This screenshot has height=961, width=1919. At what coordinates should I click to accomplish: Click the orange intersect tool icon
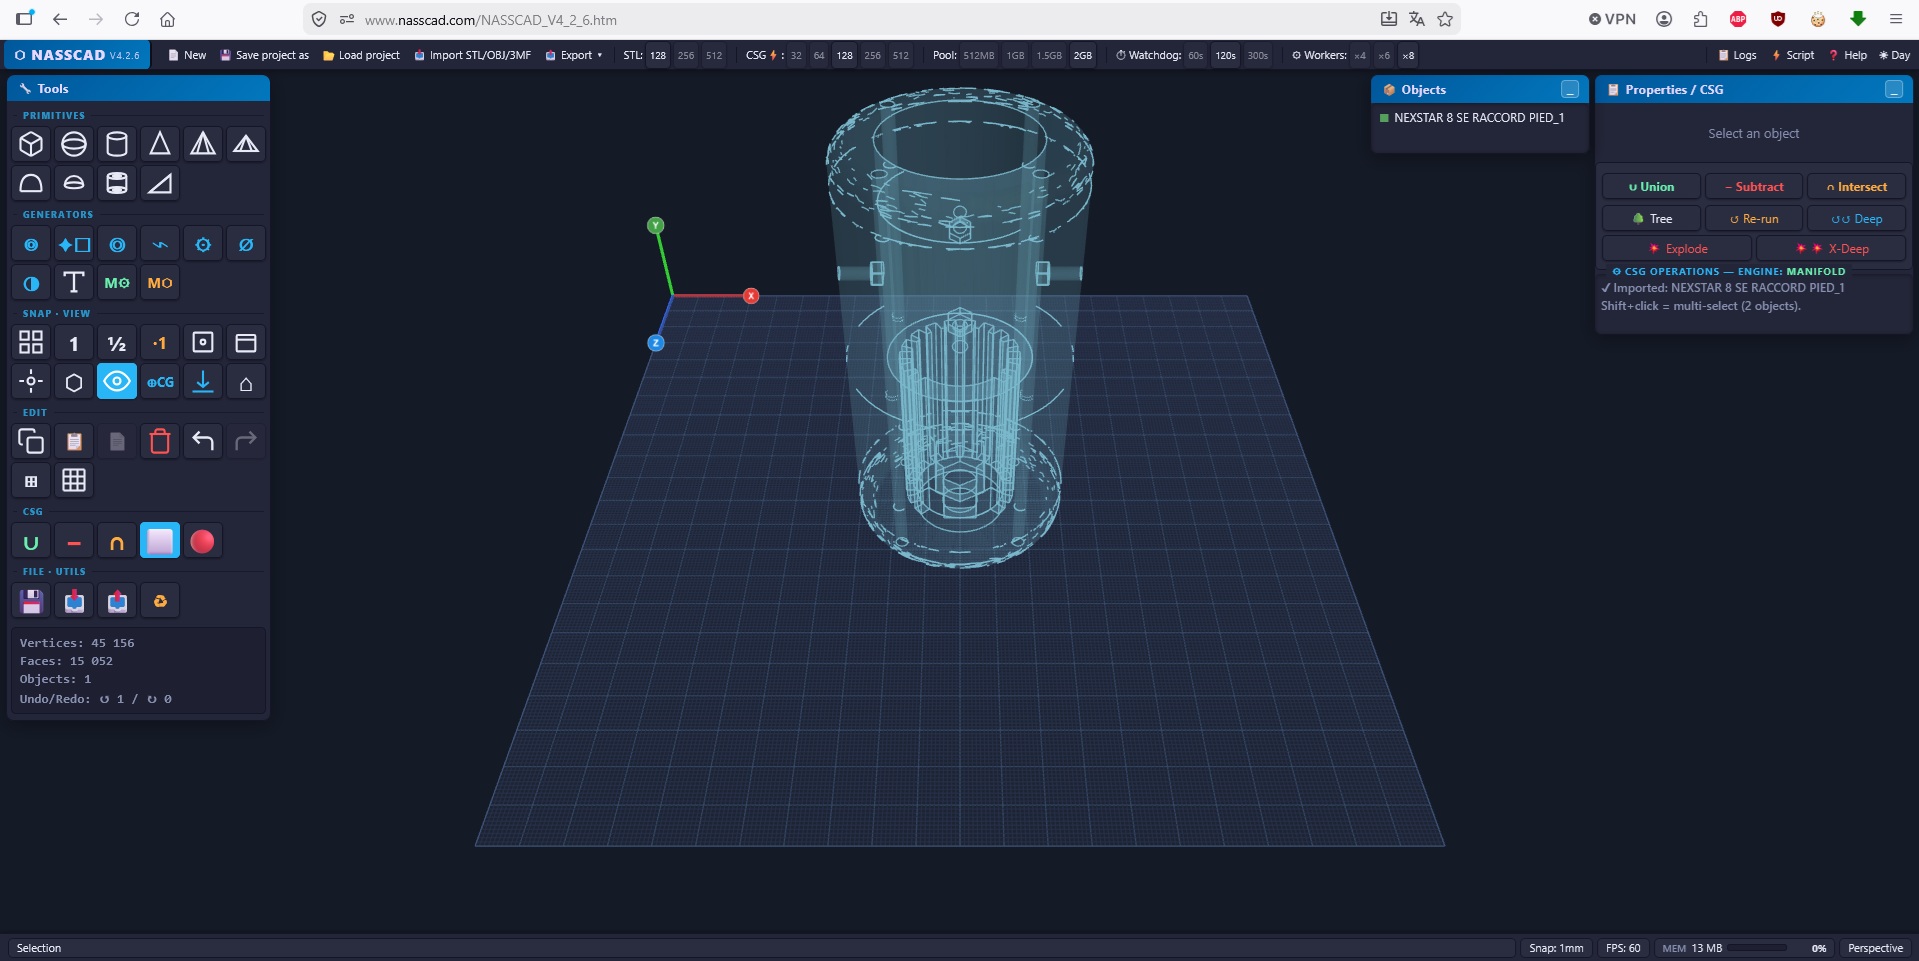[117, 542]
